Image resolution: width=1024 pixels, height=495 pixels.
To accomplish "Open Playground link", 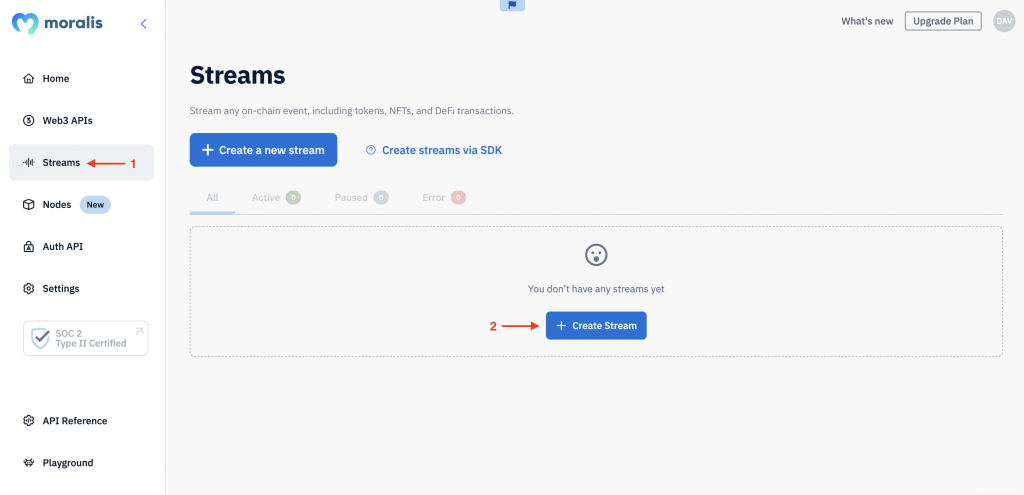I will [81, 463].
